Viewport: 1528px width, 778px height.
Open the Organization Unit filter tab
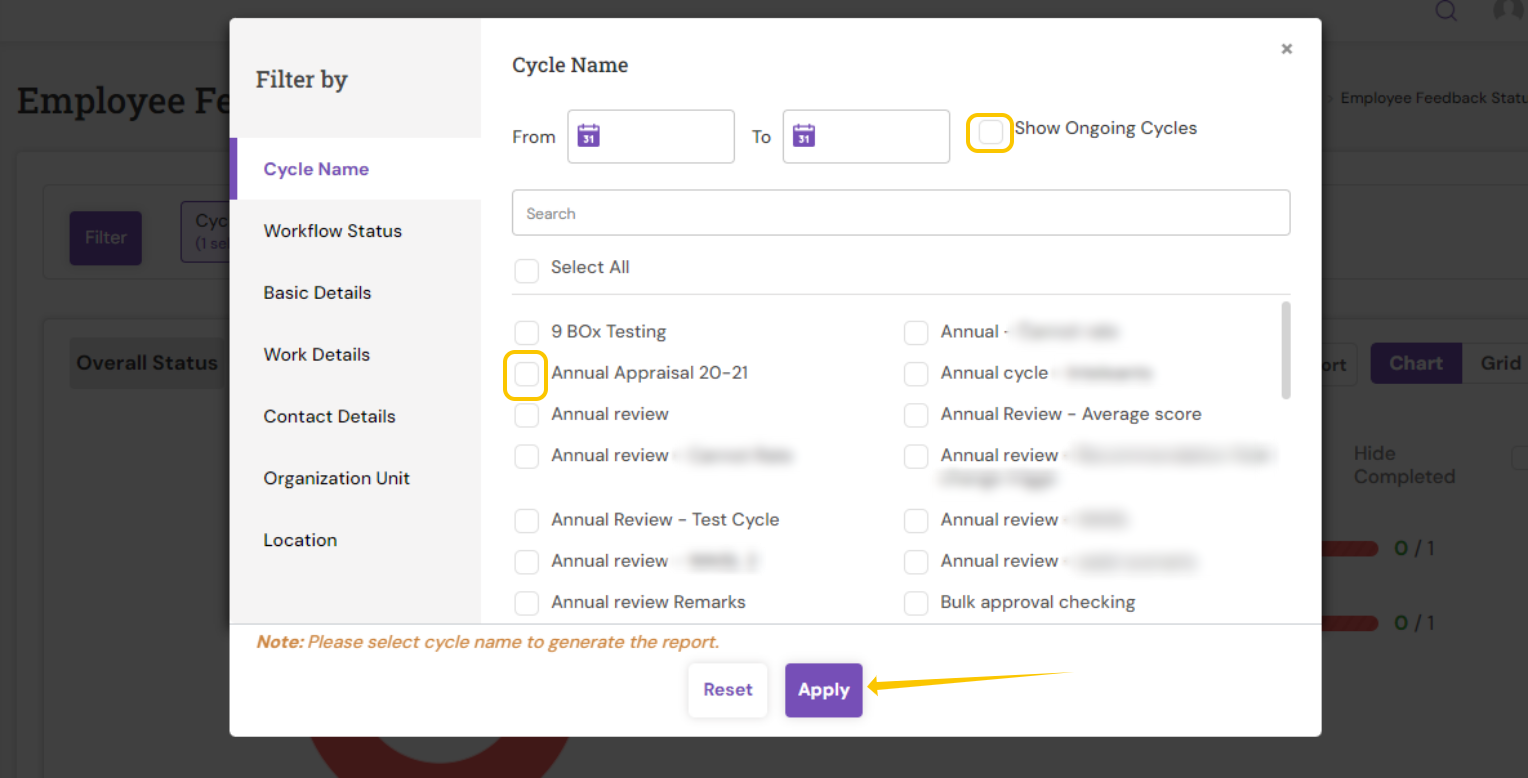click(x=355, y=479)
